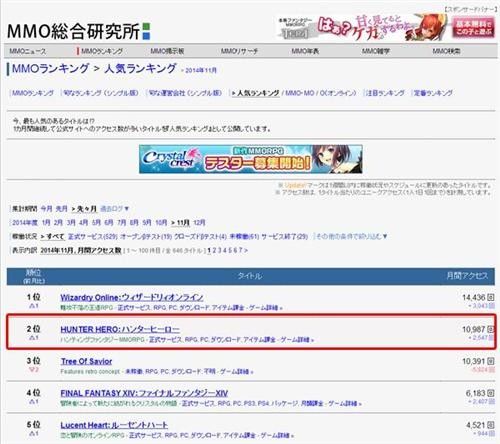Open the MMO掲示板 menu item
This screenshot has width=500, height=444.
tap(167, 51)
